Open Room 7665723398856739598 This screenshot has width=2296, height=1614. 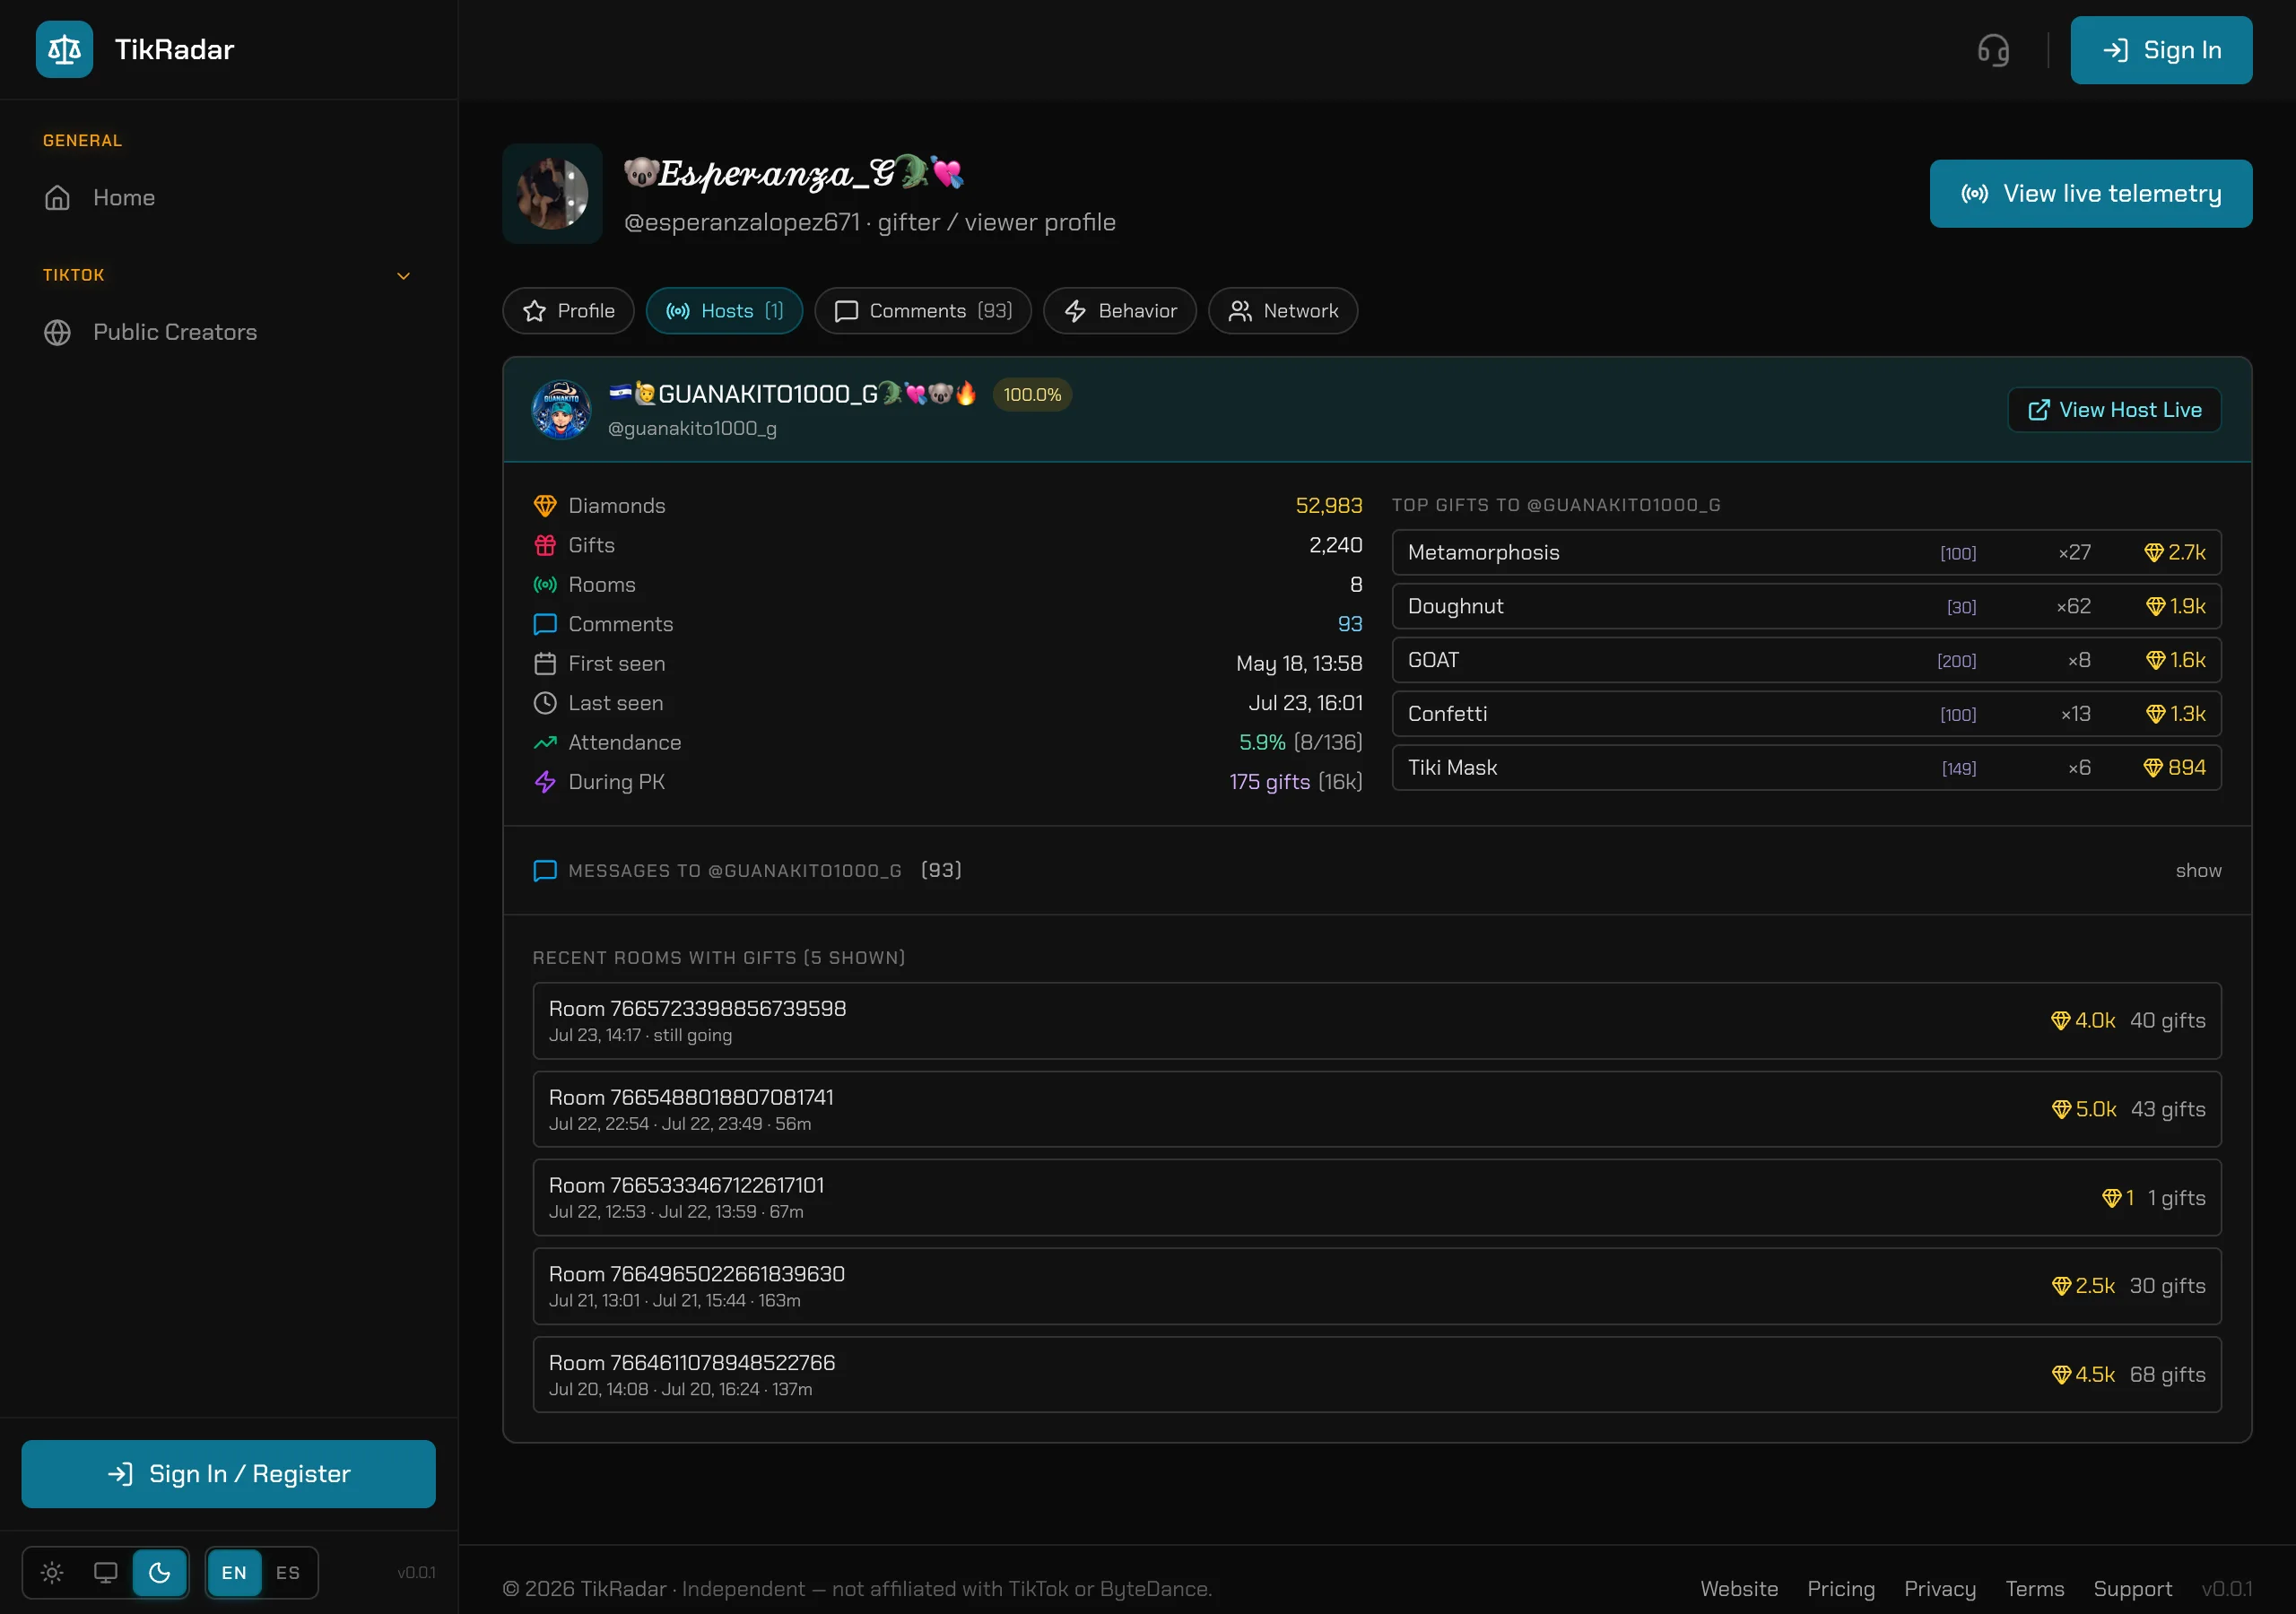click(1376, 1021)
